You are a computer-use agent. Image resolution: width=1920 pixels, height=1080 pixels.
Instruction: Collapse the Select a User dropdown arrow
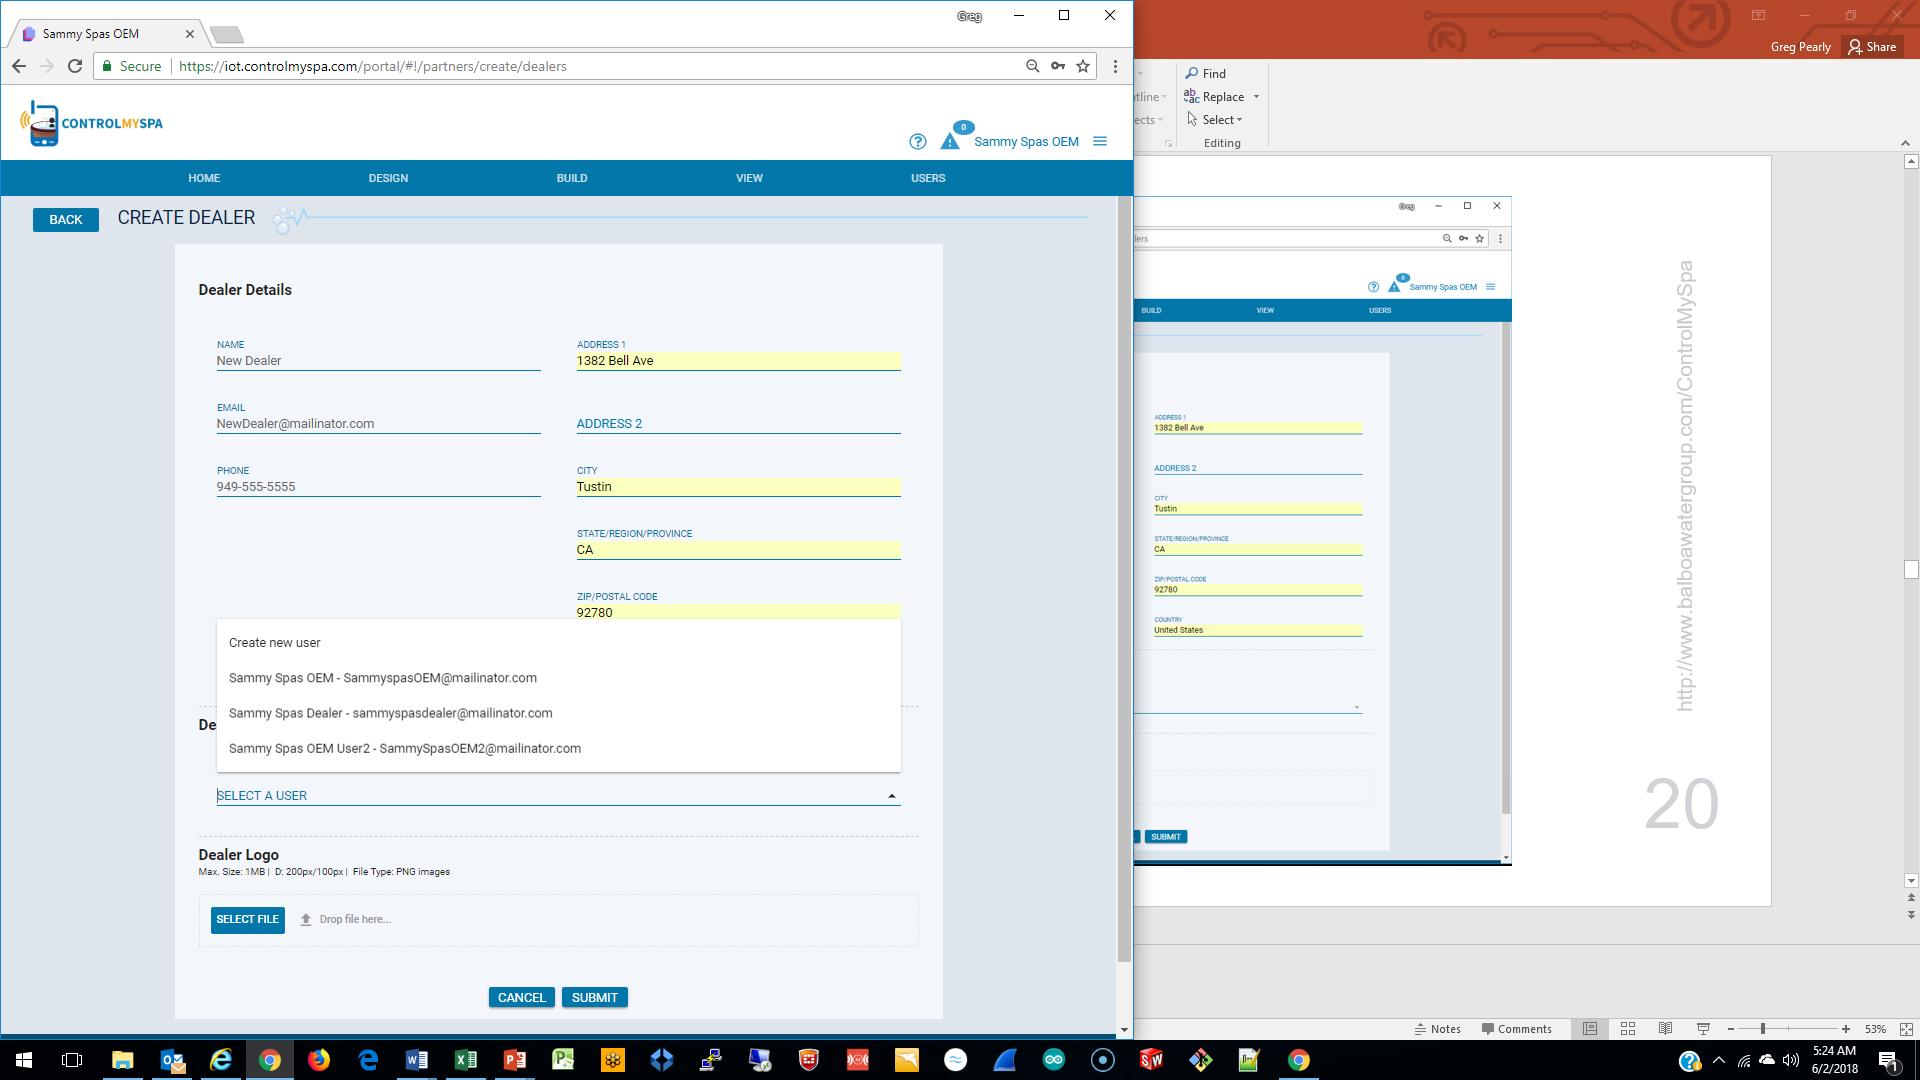(891, 796)
